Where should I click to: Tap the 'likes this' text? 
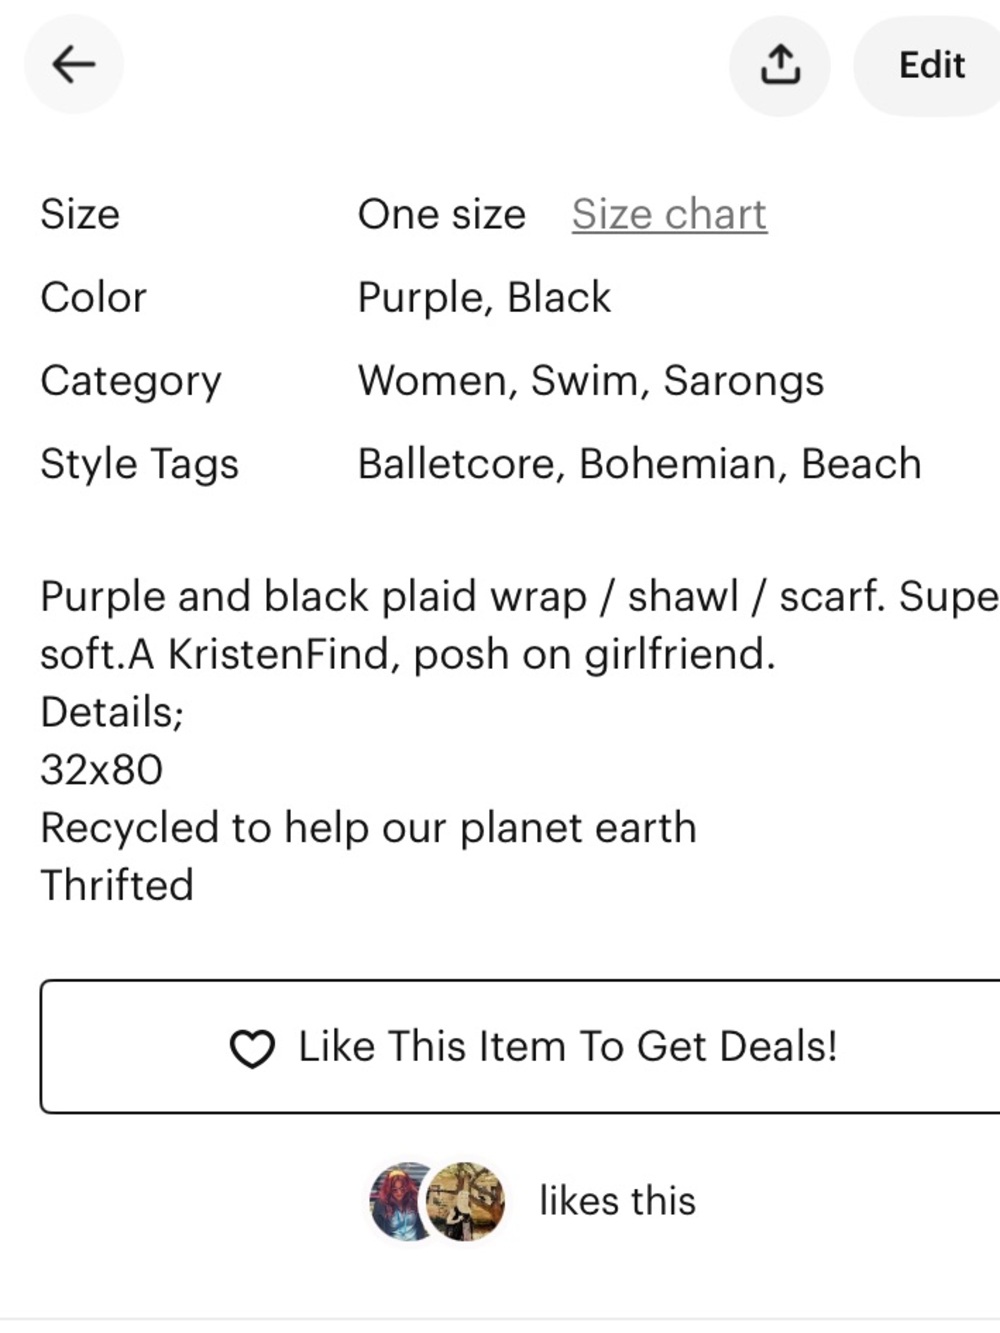tap(617, 1201)
